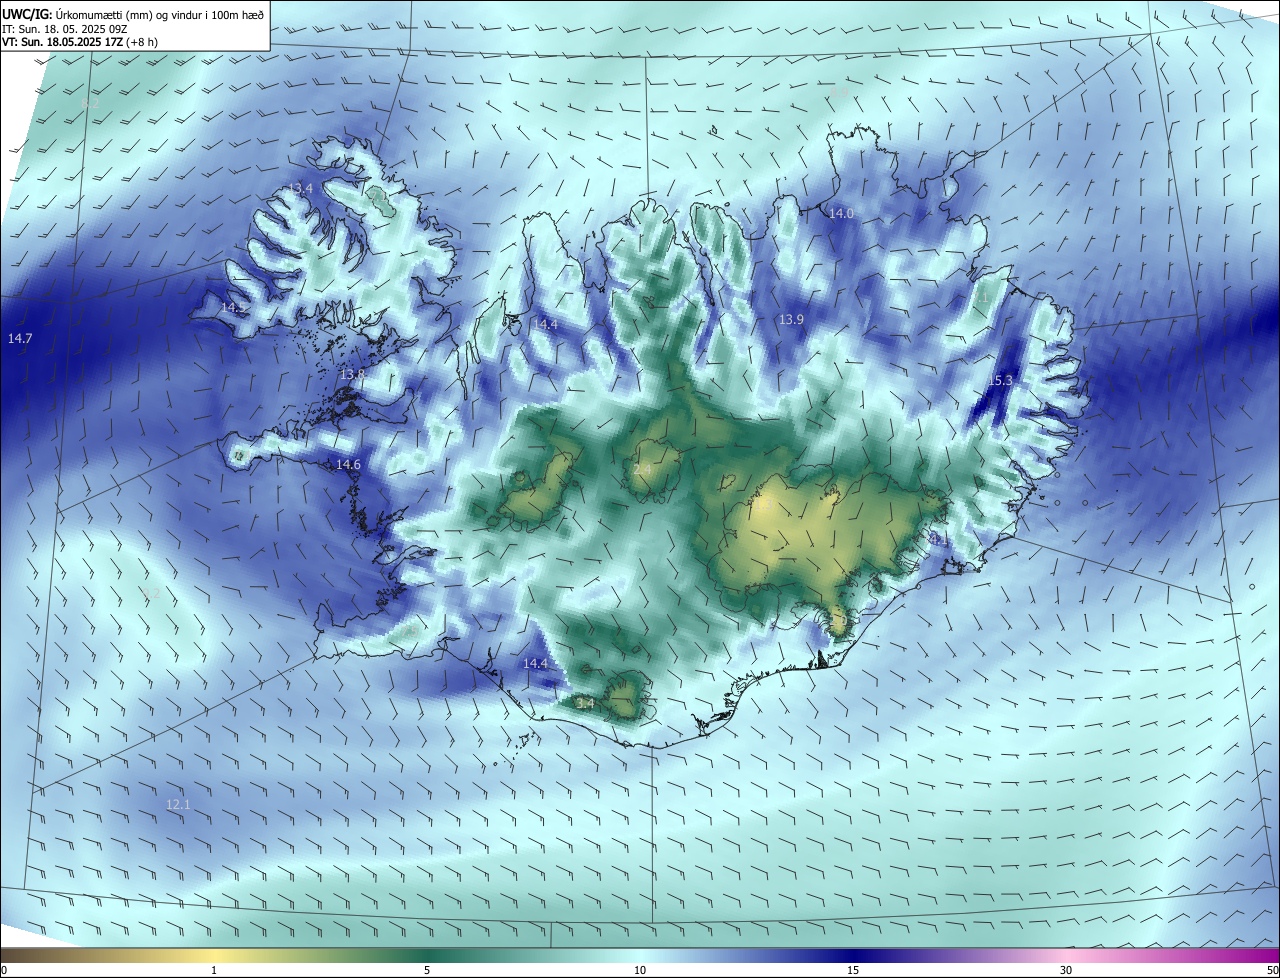Click the 2.4 value on the central glacier
This screenshot has height=978, width=1280.
point(642,469)
